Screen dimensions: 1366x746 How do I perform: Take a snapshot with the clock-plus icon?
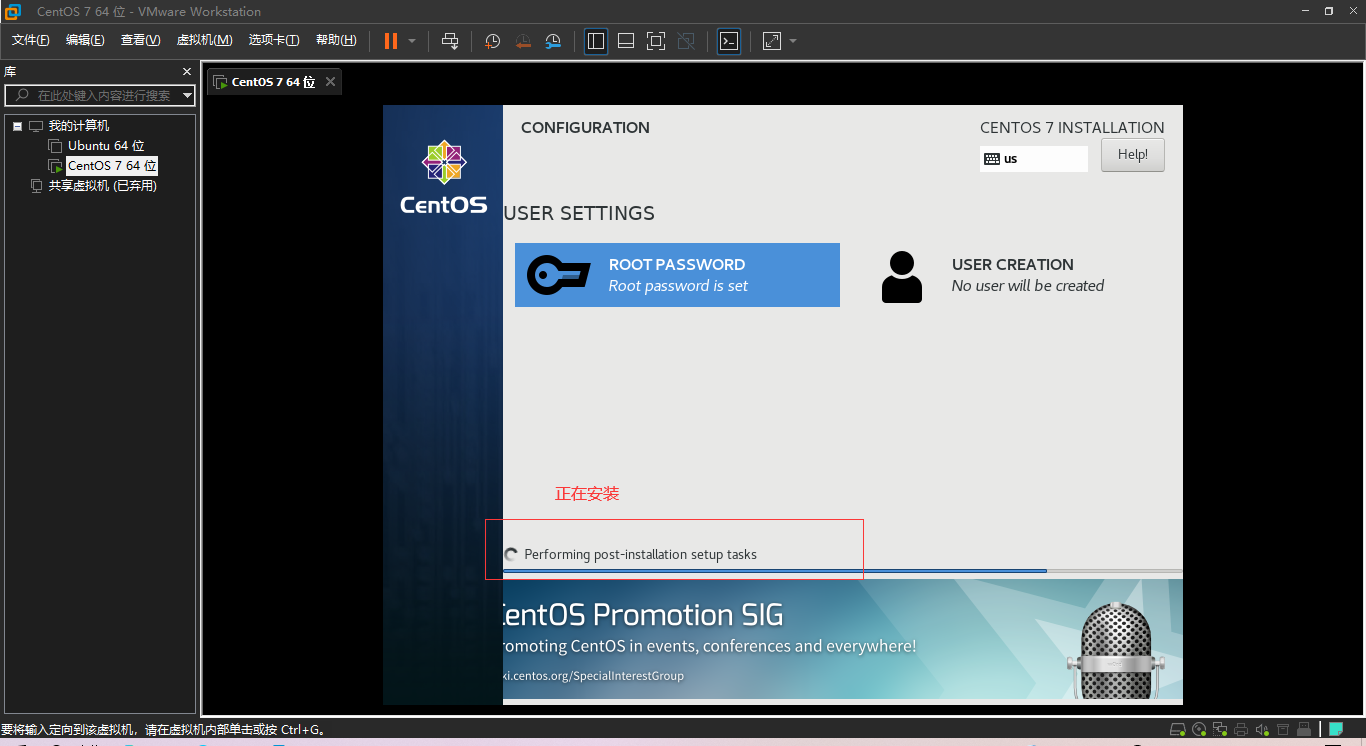coord(493,41)
